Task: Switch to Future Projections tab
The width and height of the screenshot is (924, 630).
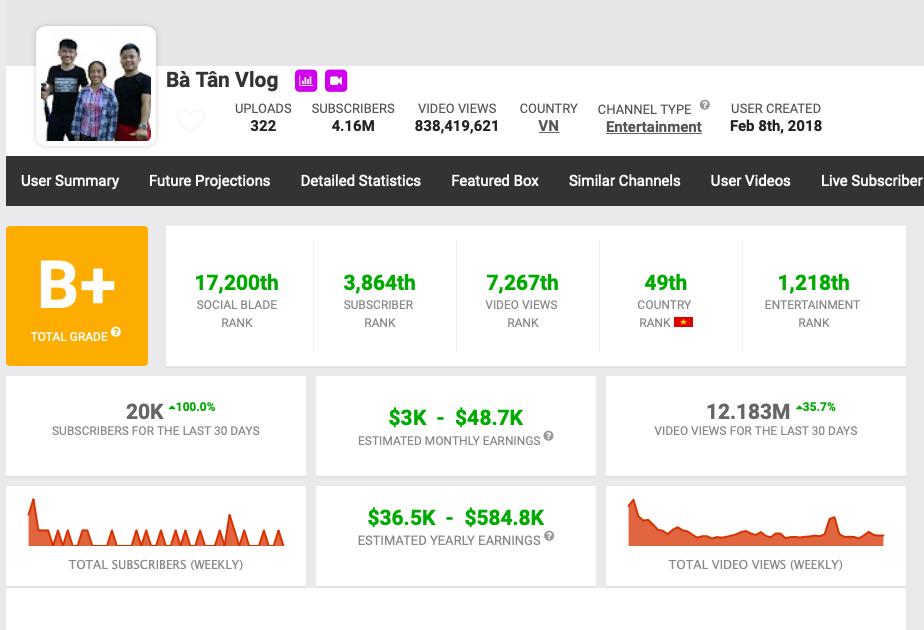Action: [x=209, y=181]
